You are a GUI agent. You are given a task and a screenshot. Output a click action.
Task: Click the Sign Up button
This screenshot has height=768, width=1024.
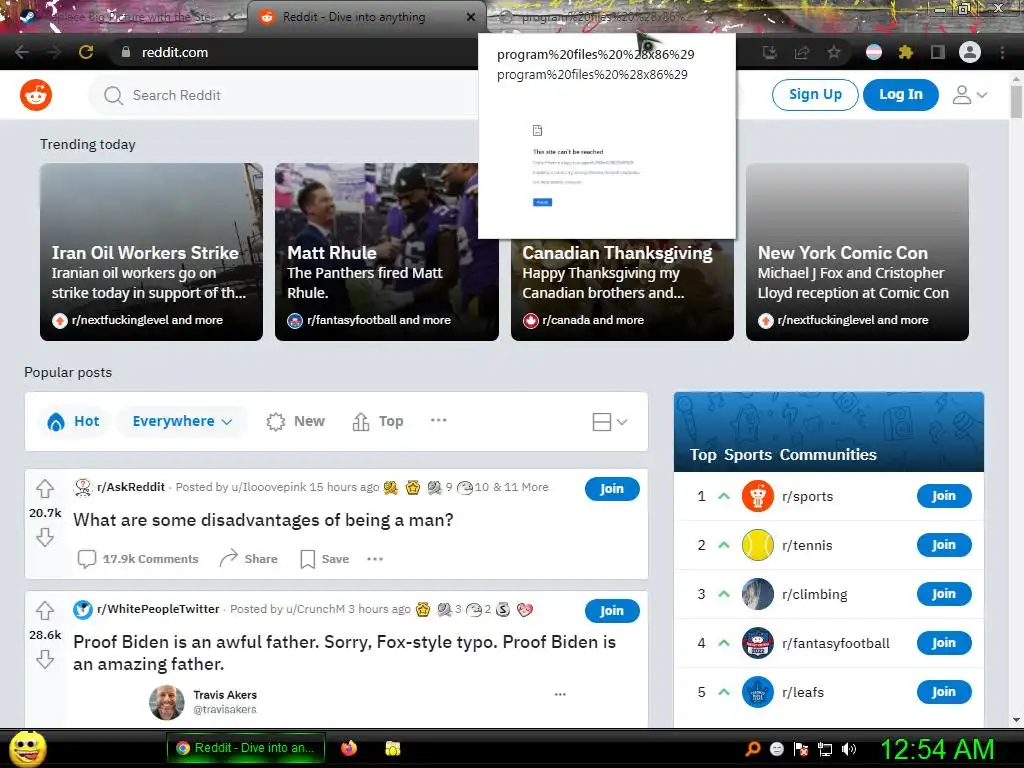[815, 95]
